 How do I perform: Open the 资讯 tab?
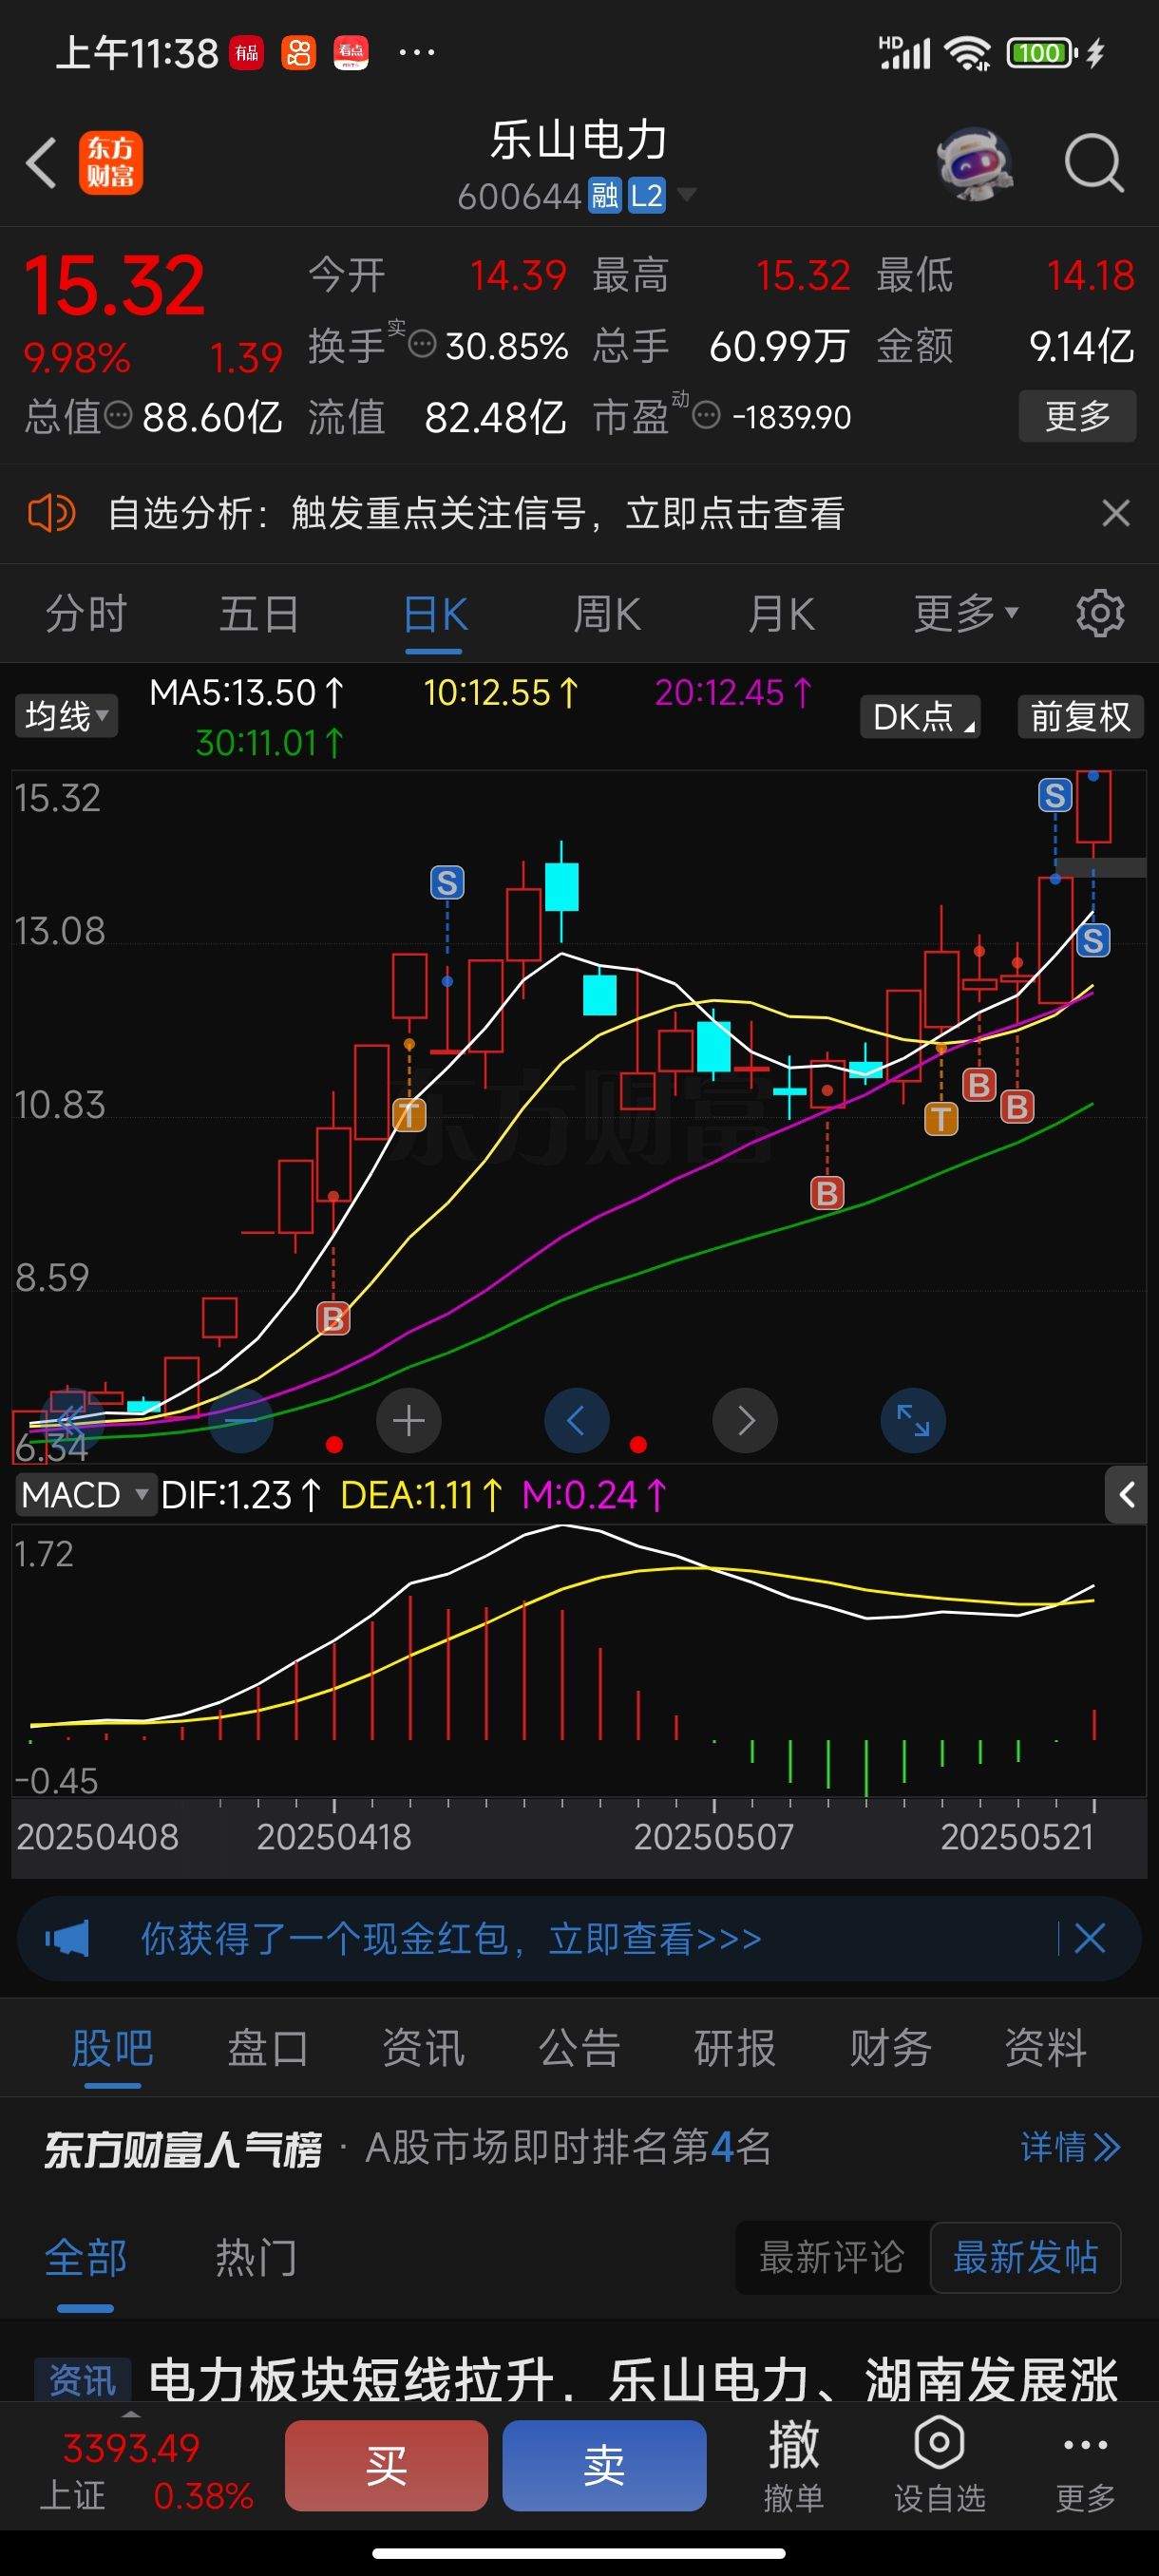coord(424,2047)
